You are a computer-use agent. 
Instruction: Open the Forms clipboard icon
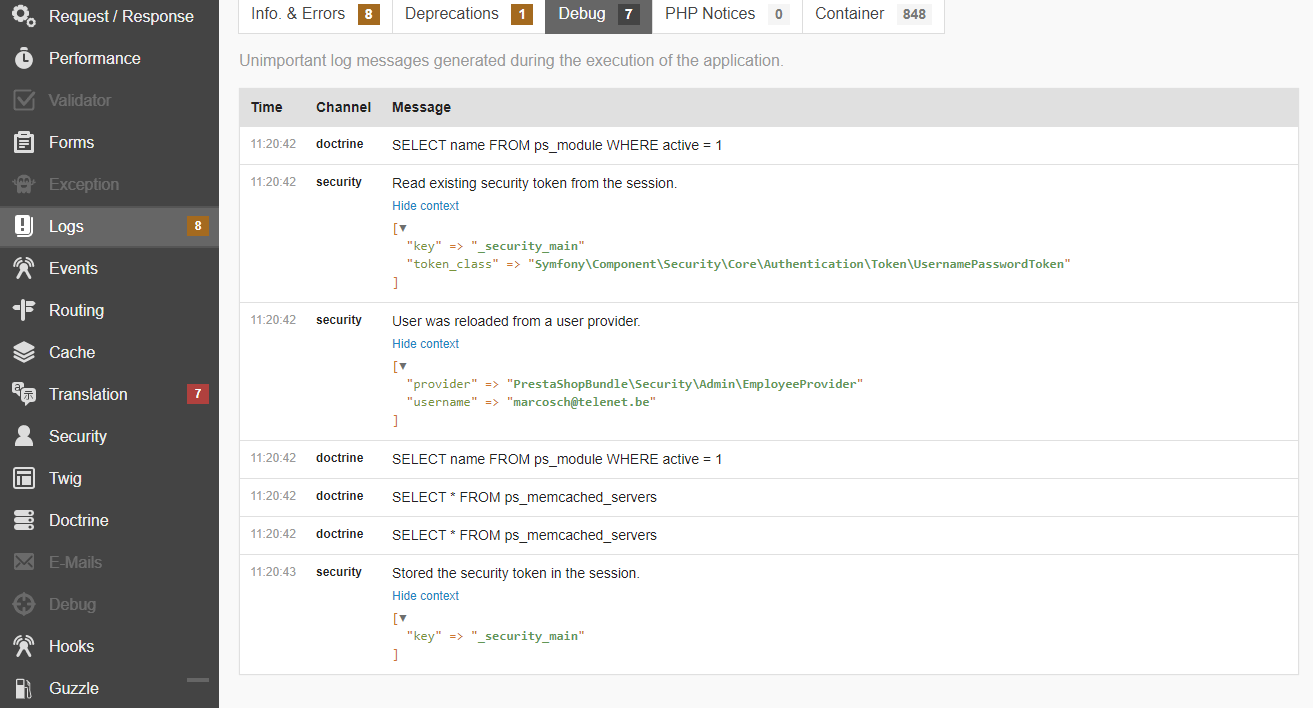(x=24, y=143)
